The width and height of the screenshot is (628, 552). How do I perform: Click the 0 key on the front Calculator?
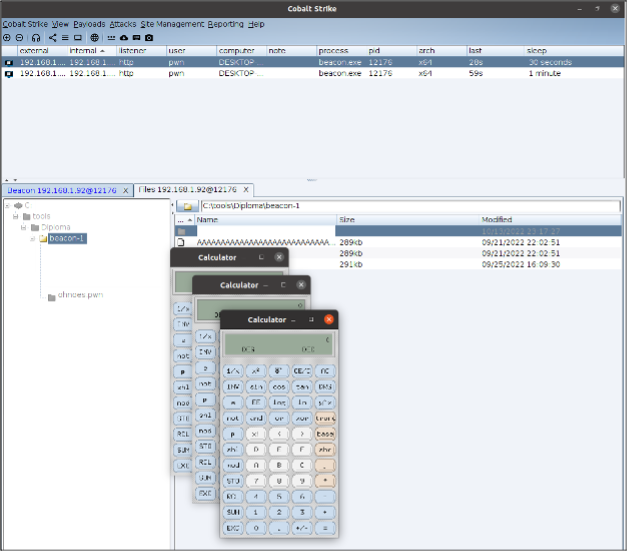coord(256,529)
